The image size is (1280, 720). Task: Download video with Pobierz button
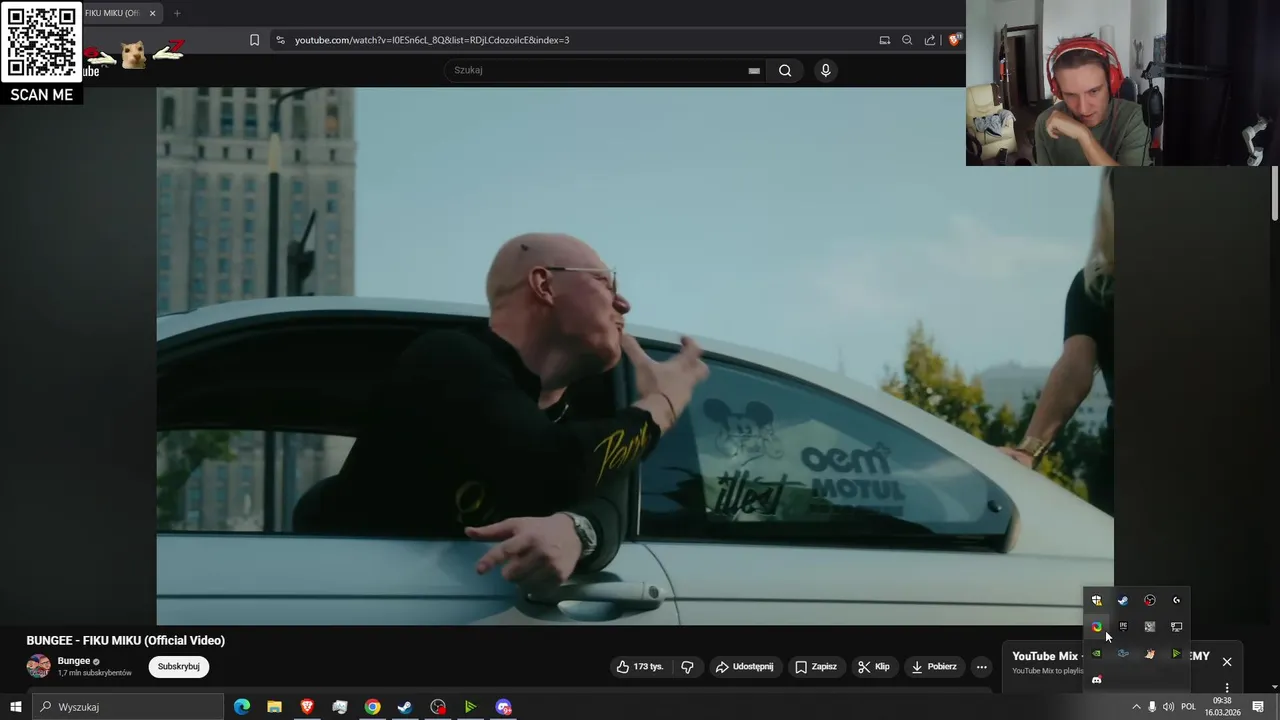[933, 667]
